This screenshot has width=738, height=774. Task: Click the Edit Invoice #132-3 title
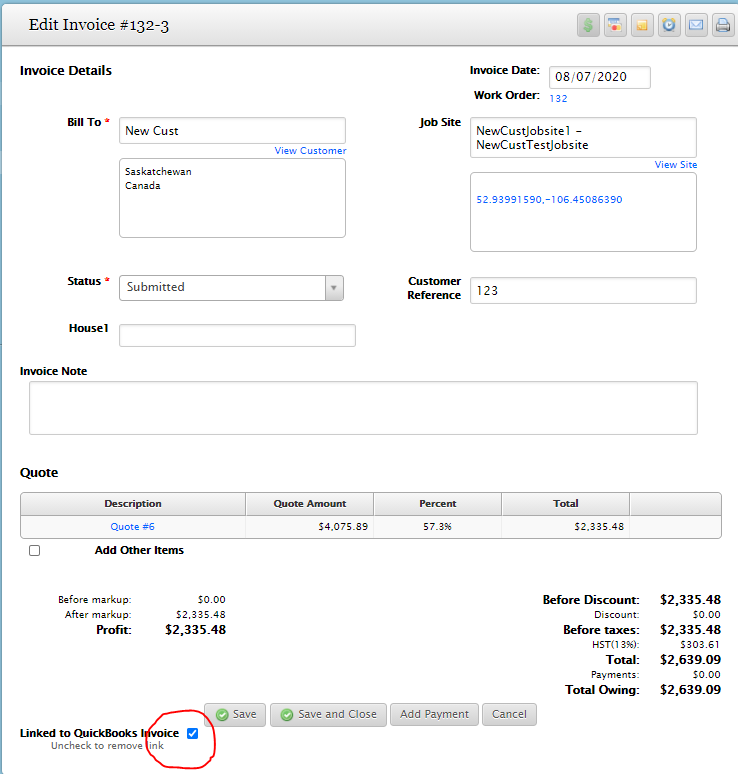[x=99, y=25]
